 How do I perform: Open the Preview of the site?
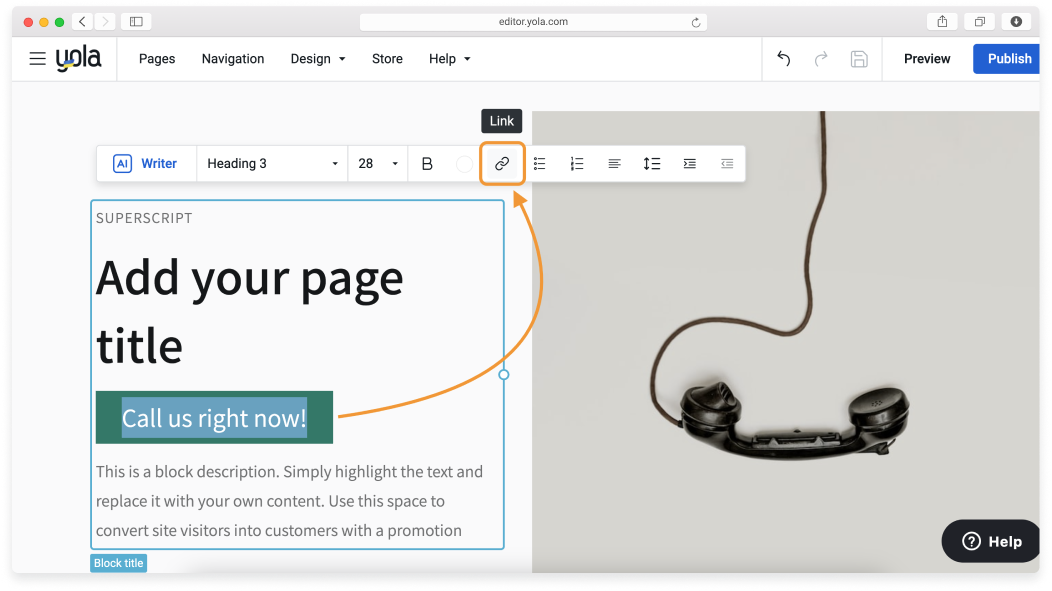(927, 59)
